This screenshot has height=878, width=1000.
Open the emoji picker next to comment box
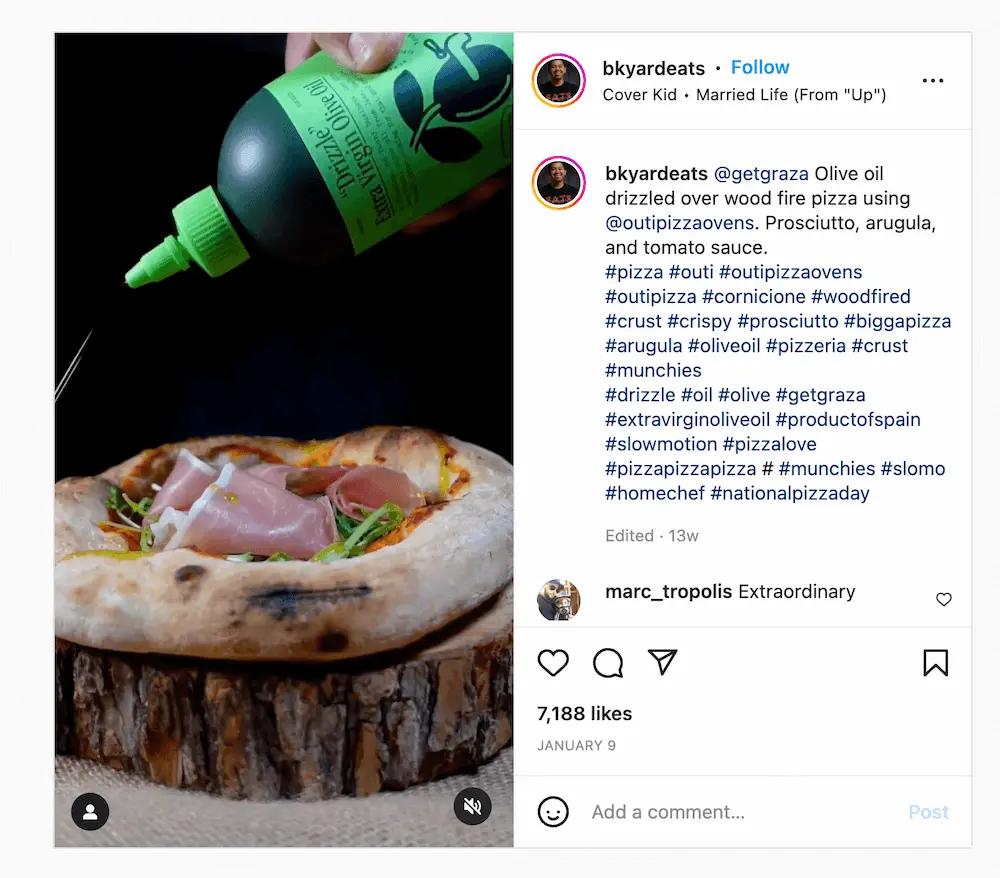coord(553,811)
